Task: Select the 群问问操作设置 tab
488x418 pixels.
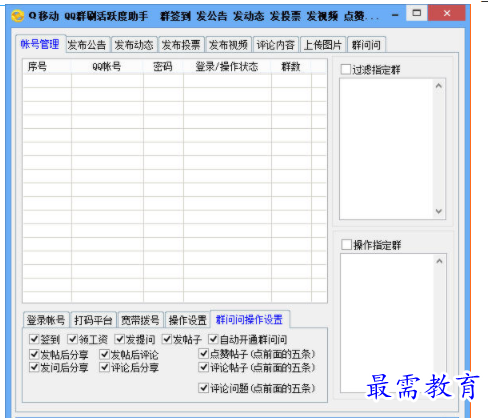Action: 249,319
